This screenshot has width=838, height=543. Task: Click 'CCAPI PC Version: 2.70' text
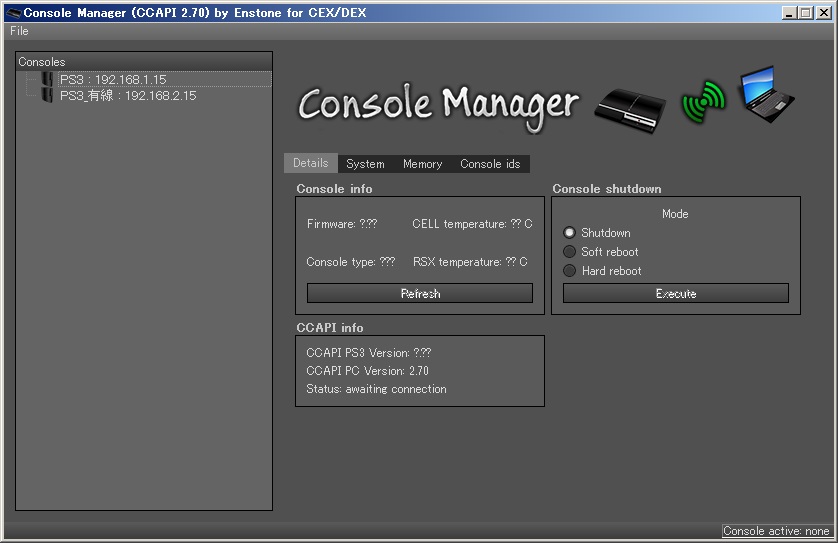[367, 371]
